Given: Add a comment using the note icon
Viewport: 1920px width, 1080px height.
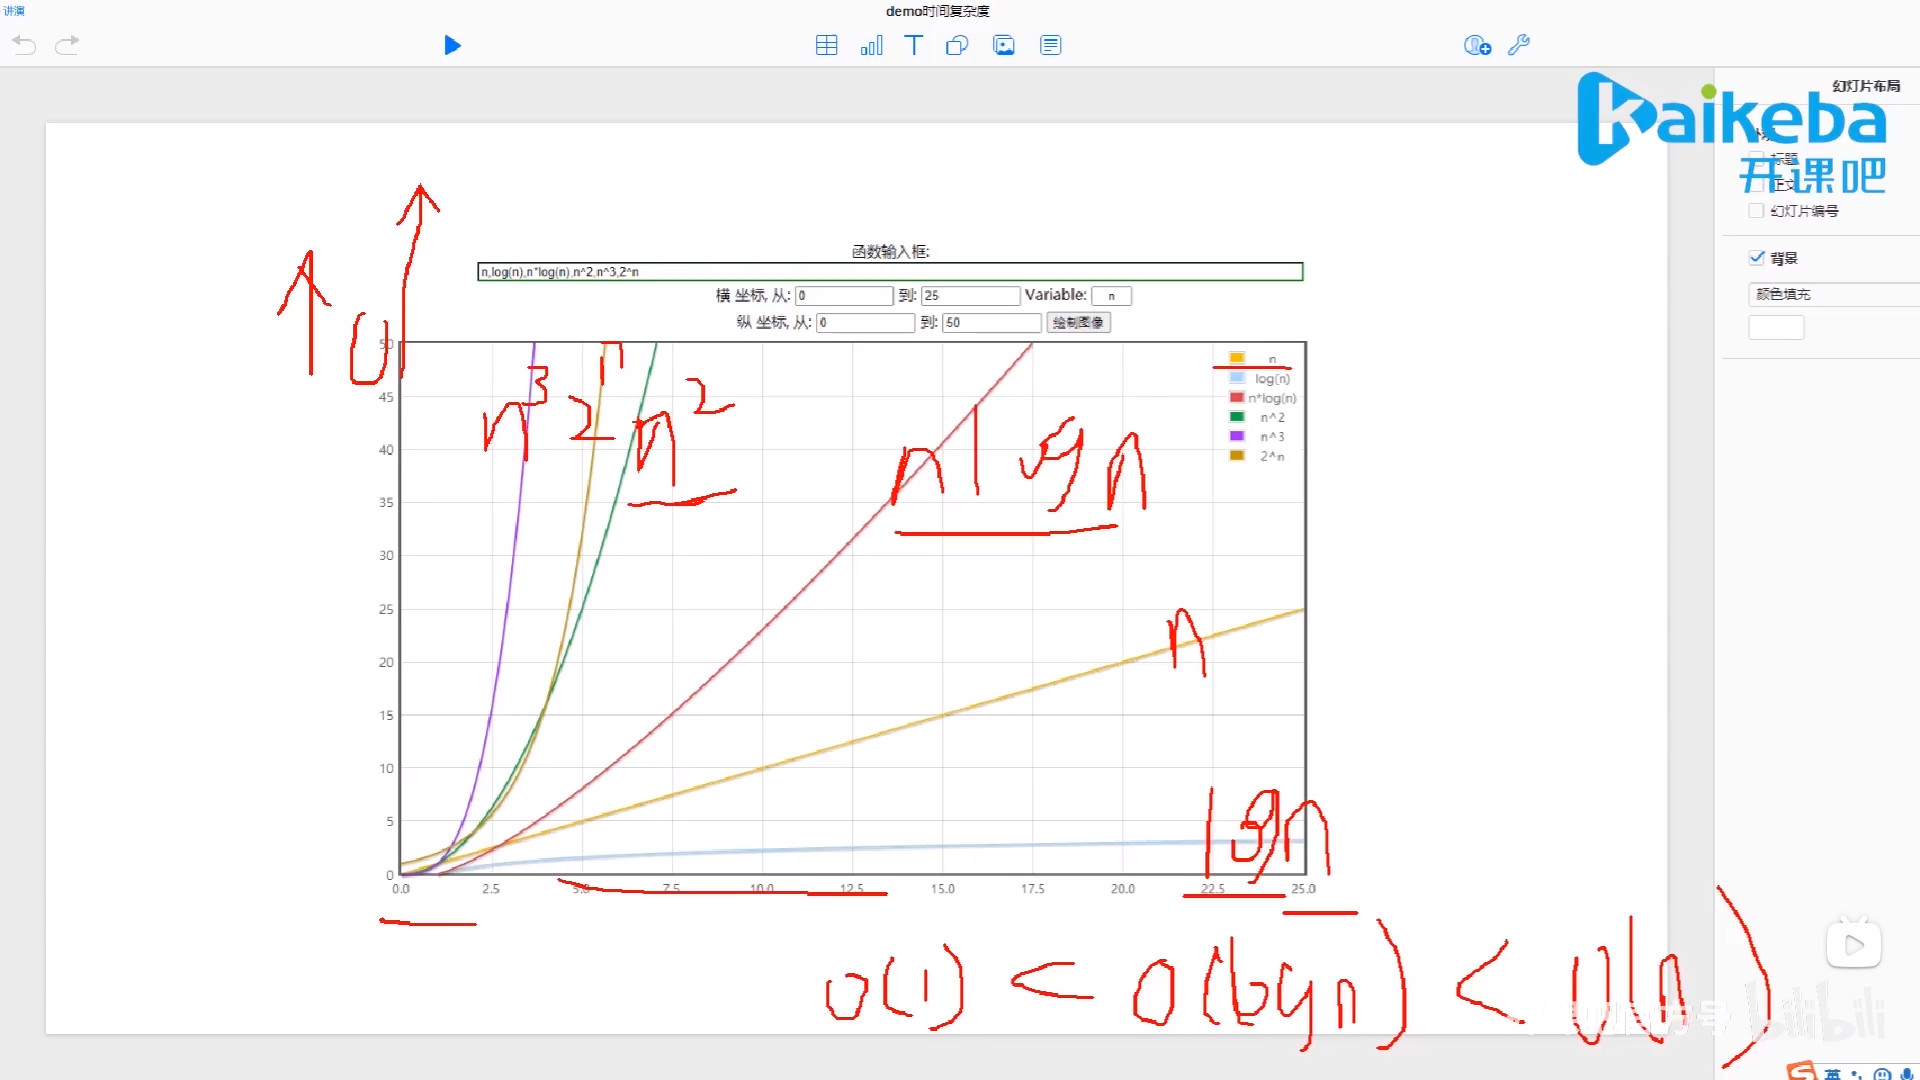Looking at the screenshot, I should point(1050,45).
